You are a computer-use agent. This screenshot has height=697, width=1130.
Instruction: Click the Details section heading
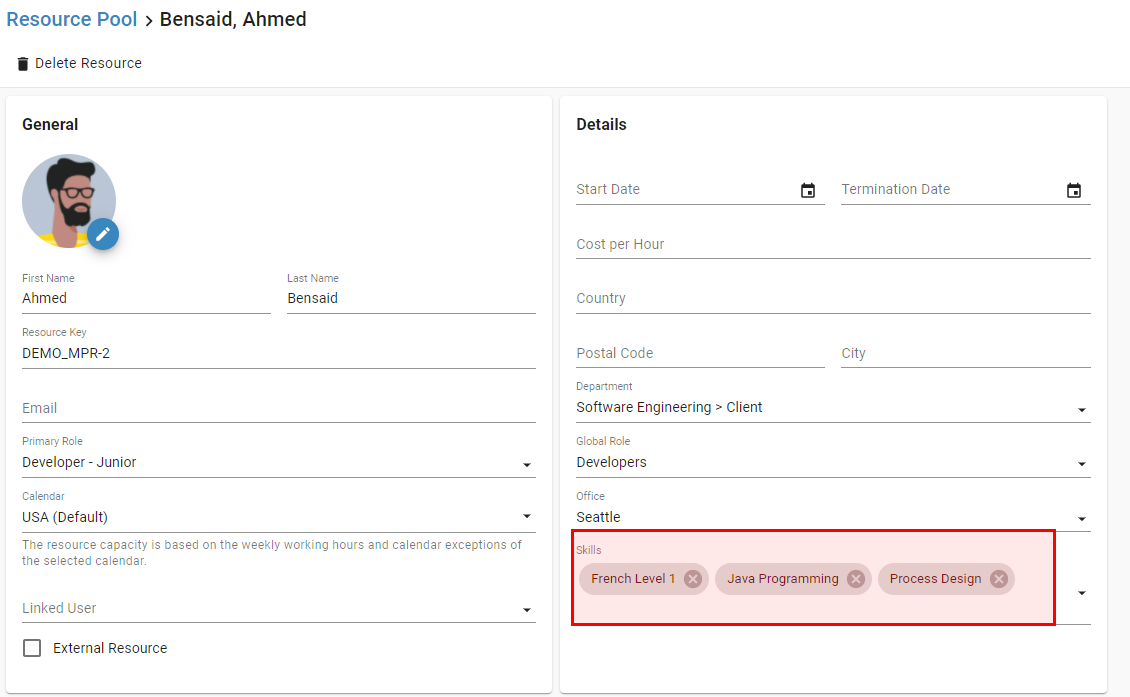(601, 124)
